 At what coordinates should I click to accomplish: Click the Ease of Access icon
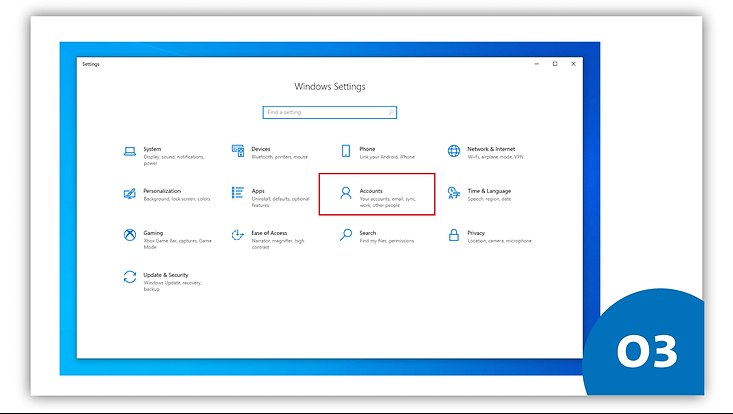point(238,235)
